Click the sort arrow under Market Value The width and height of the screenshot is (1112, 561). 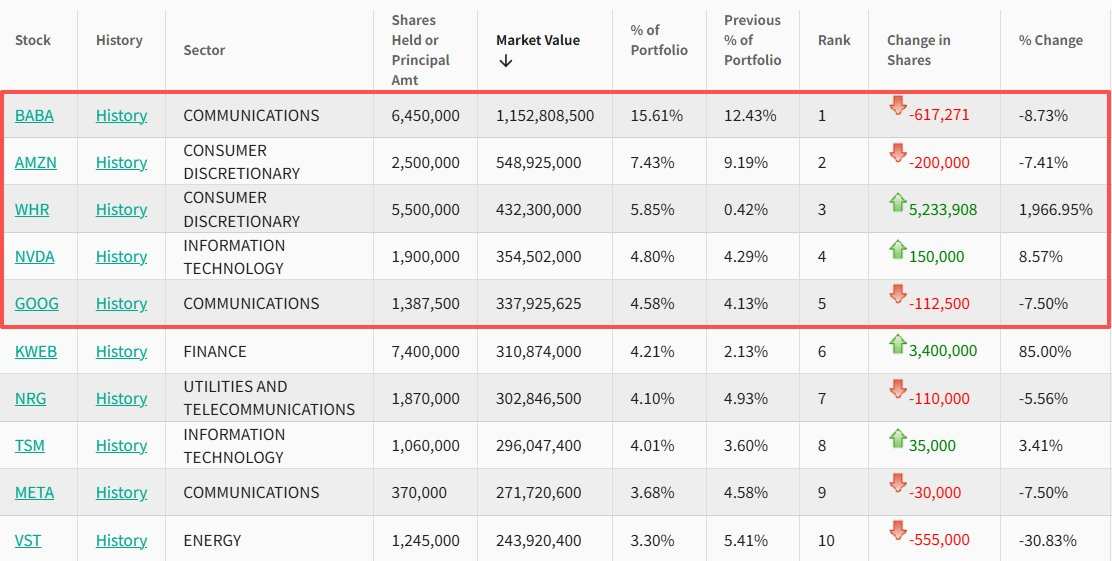pyautogui.click(x=506, y=61)
